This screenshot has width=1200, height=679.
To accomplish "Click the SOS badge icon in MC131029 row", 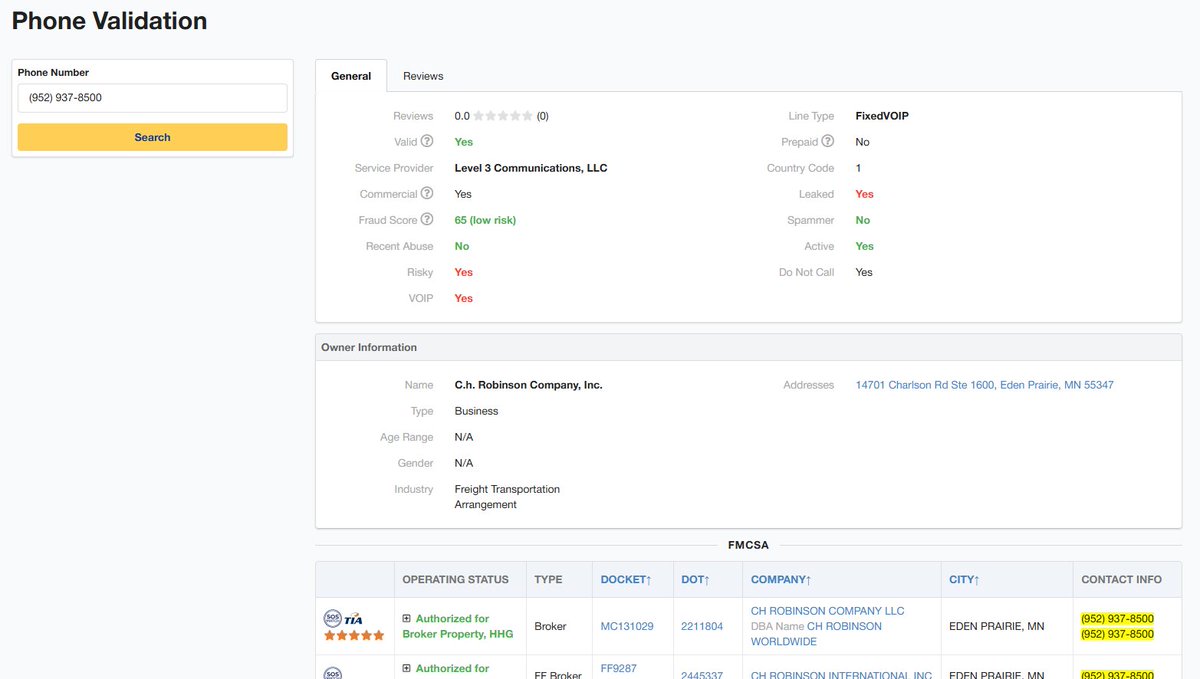I will (332, 619).
